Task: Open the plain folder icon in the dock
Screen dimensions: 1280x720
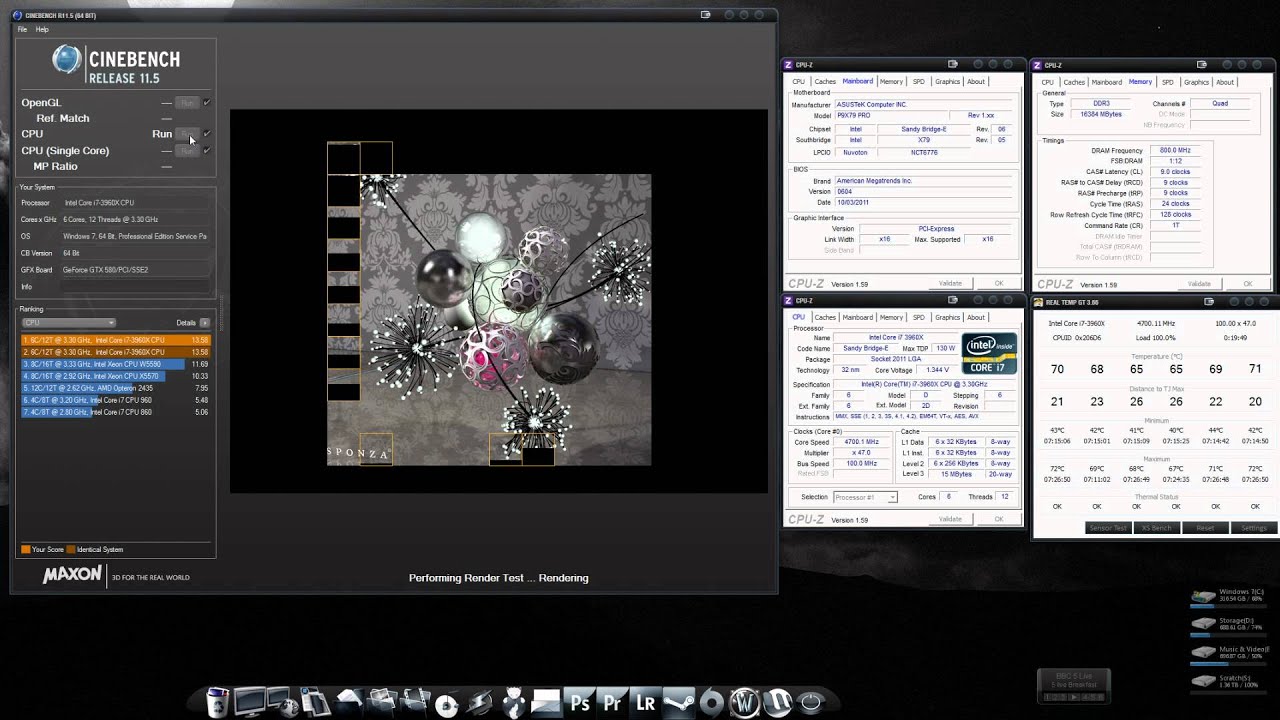Action: (x=349, y=702)
